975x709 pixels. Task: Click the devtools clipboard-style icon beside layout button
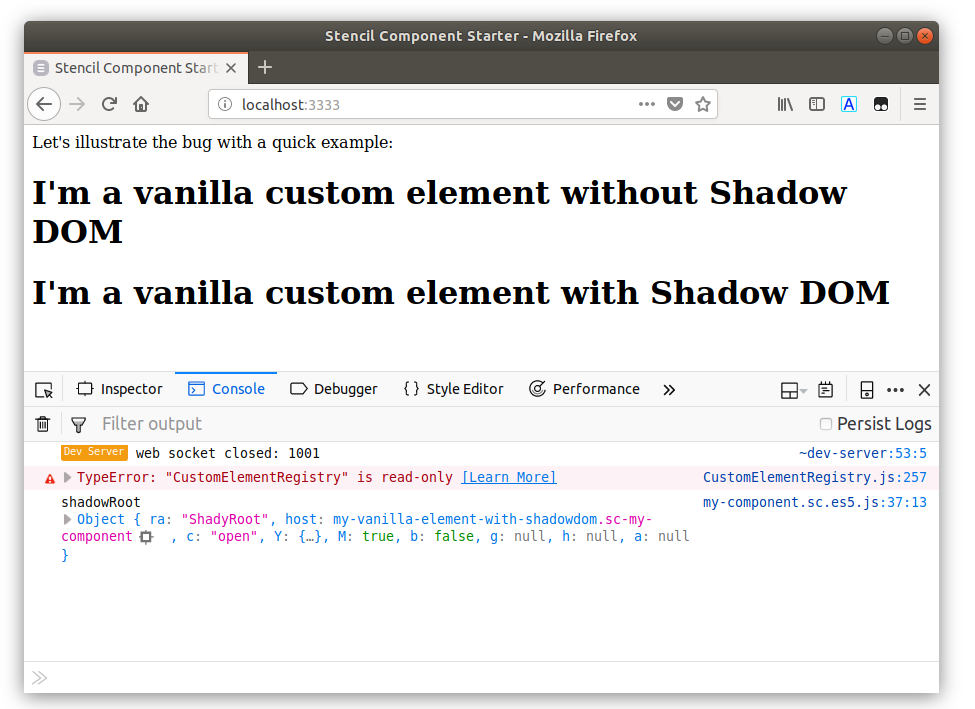pyautogui.click(x=825, y=389)
